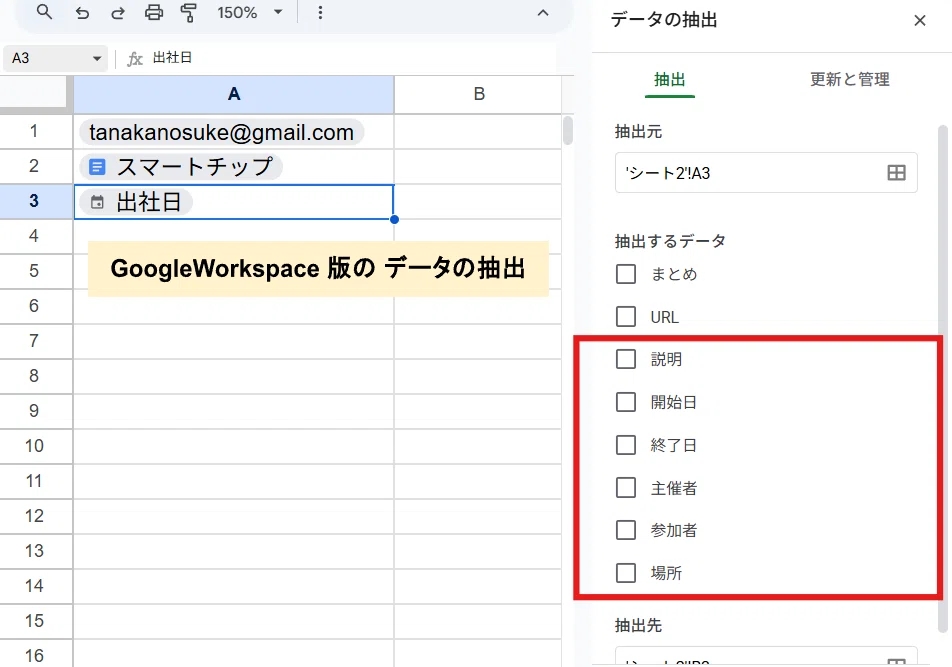Viewport: 952px width, 667px height.
Task: Click the tanakanosuke@gmail.com people chip
Action: 222,132
